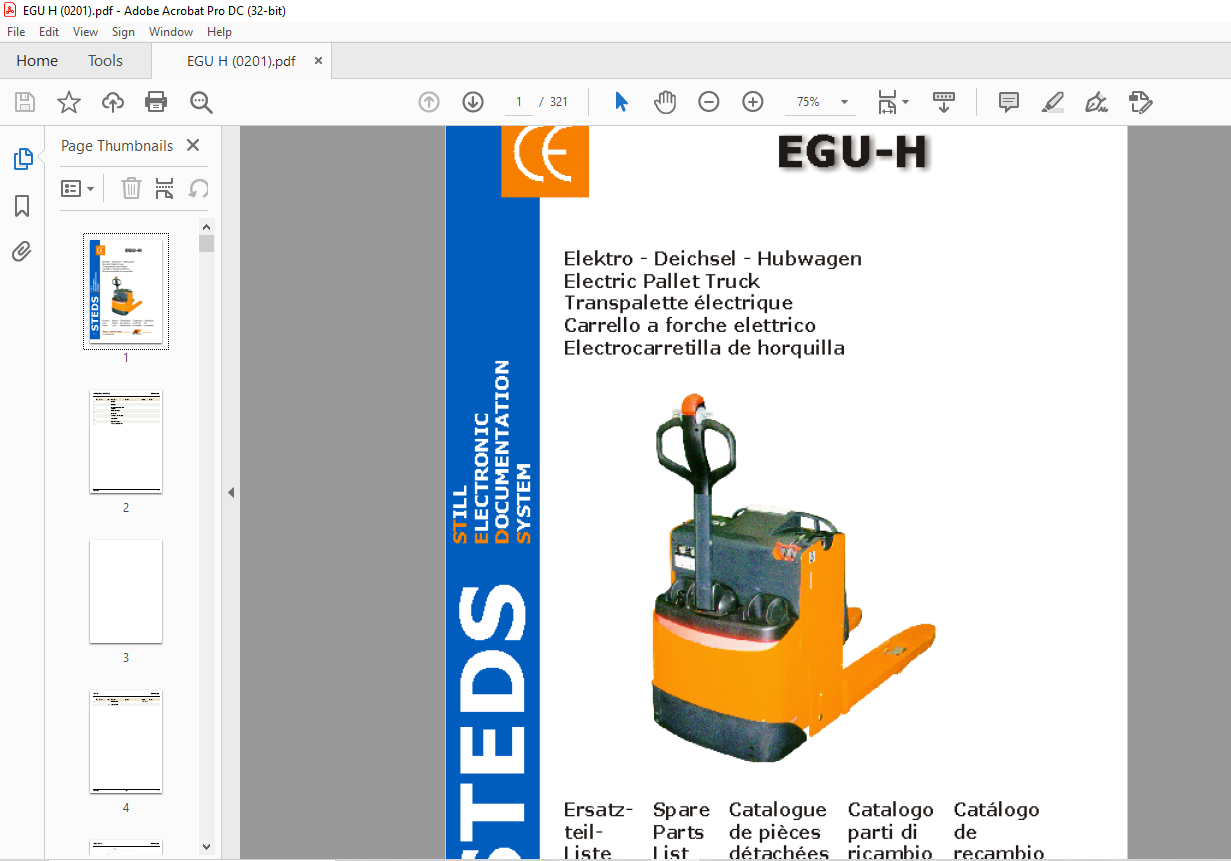Open the find text magnifier
Screen dimensions: 1231x861
(201, 102)
